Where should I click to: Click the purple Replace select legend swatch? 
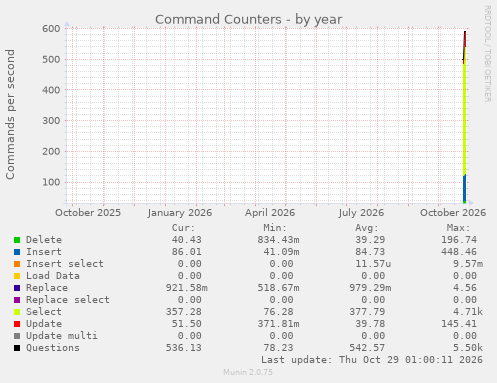pyautogui.click(x=17, y=300)
